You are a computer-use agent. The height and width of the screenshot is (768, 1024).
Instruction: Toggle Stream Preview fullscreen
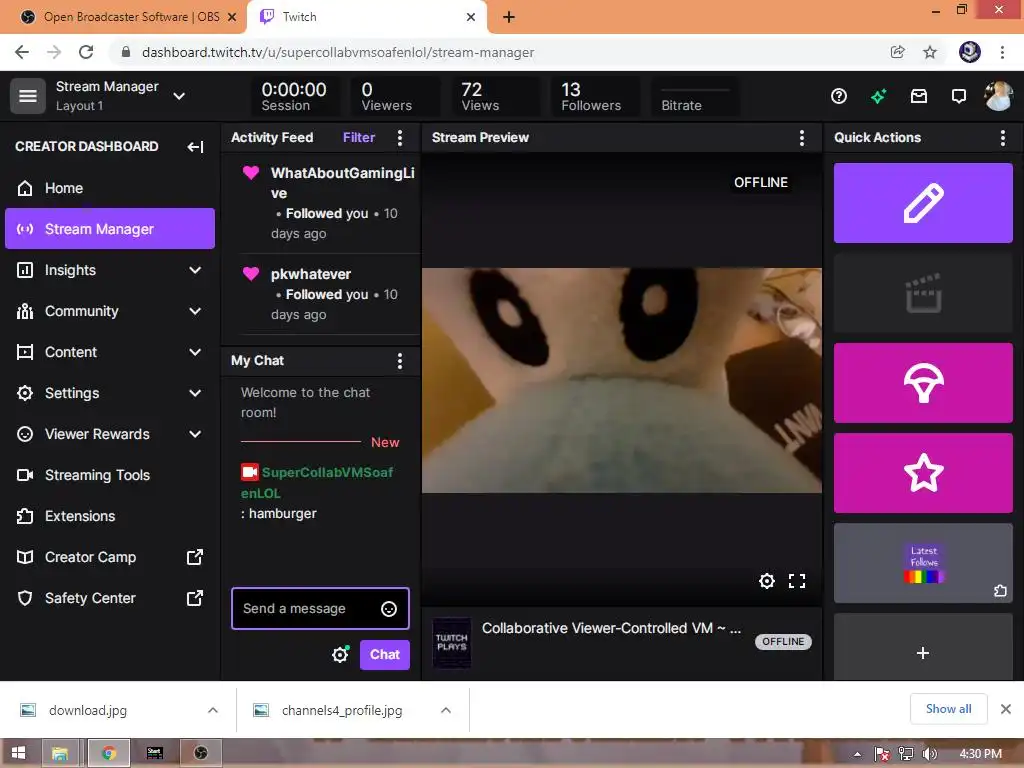coord(797,581)
